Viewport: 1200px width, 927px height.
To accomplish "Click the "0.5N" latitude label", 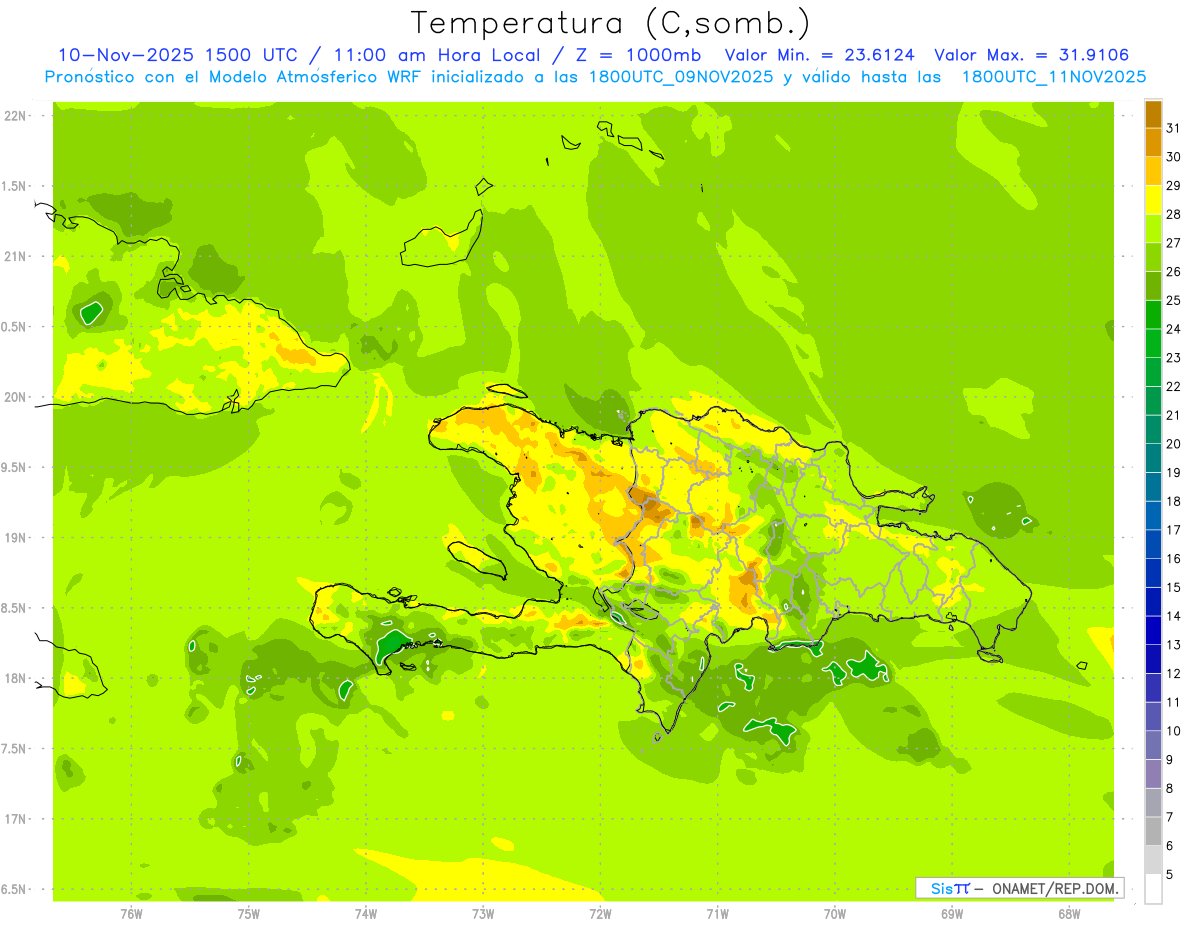I will (x=14, y=327).
